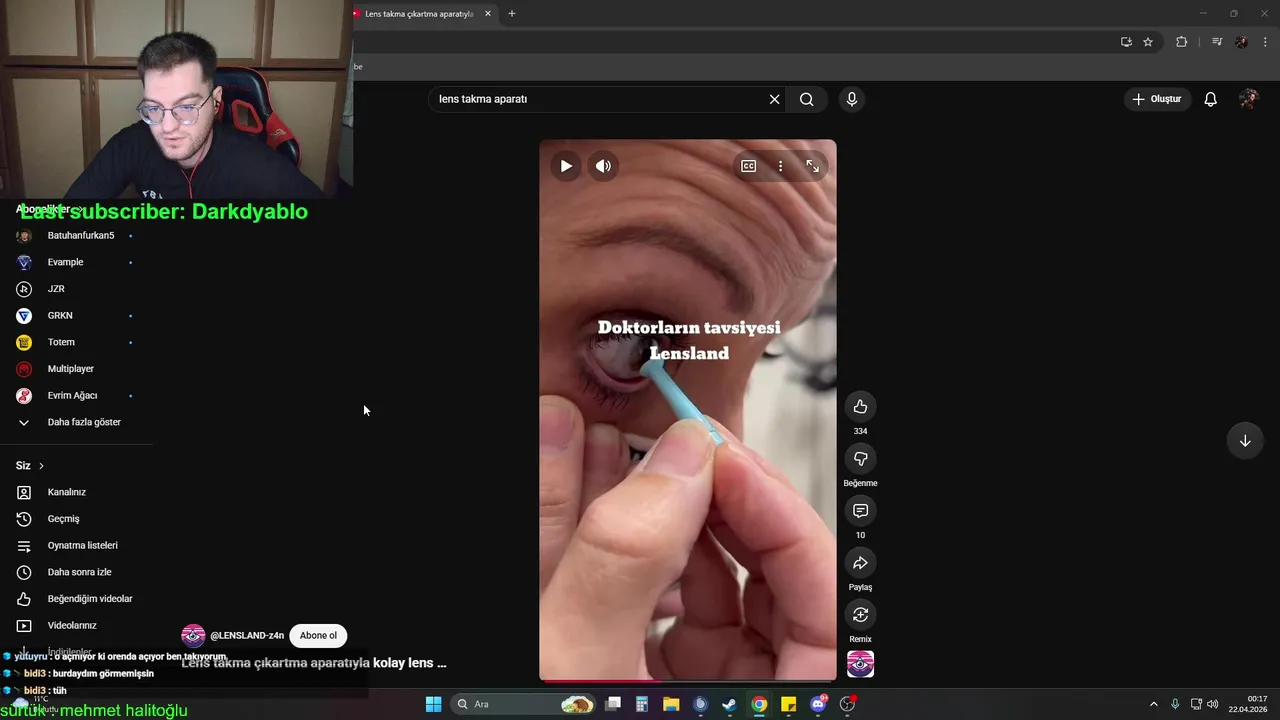1280x720 pixels.
Task: Open a new browser tab
Action: coord(512,14)
